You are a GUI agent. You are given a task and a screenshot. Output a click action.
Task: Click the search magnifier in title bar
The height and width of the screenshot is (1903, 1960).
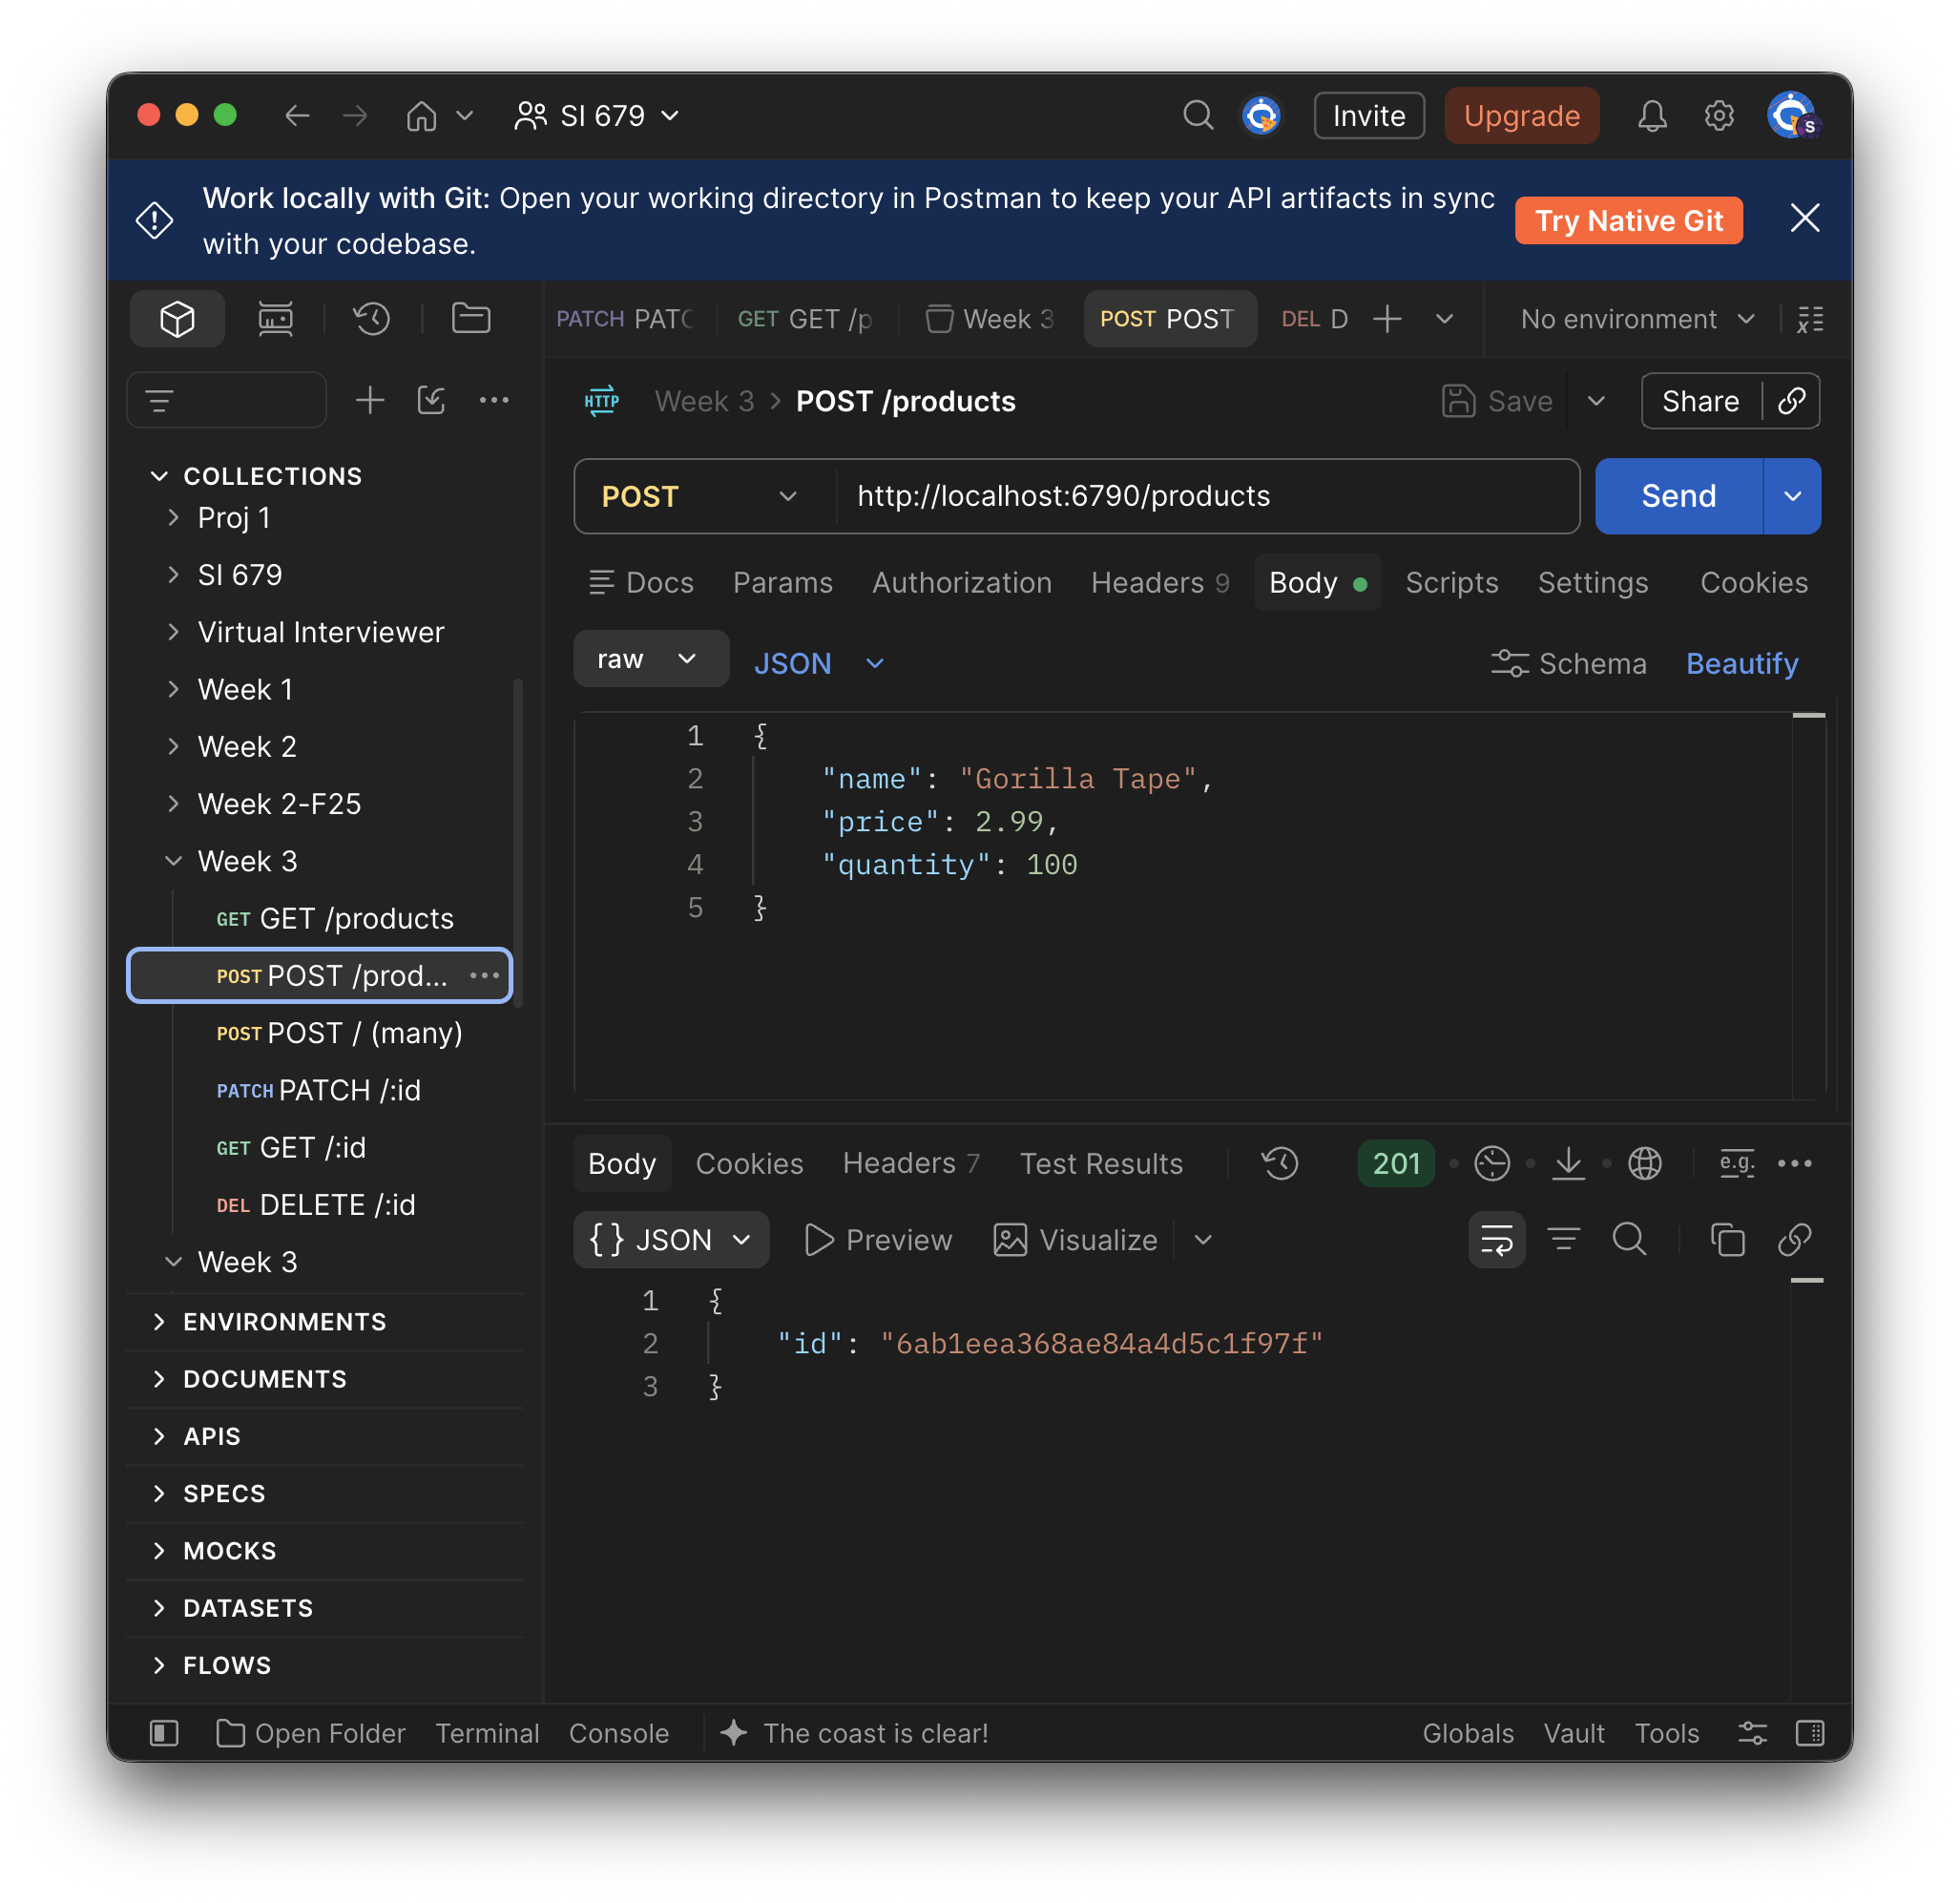(1198, 116)
